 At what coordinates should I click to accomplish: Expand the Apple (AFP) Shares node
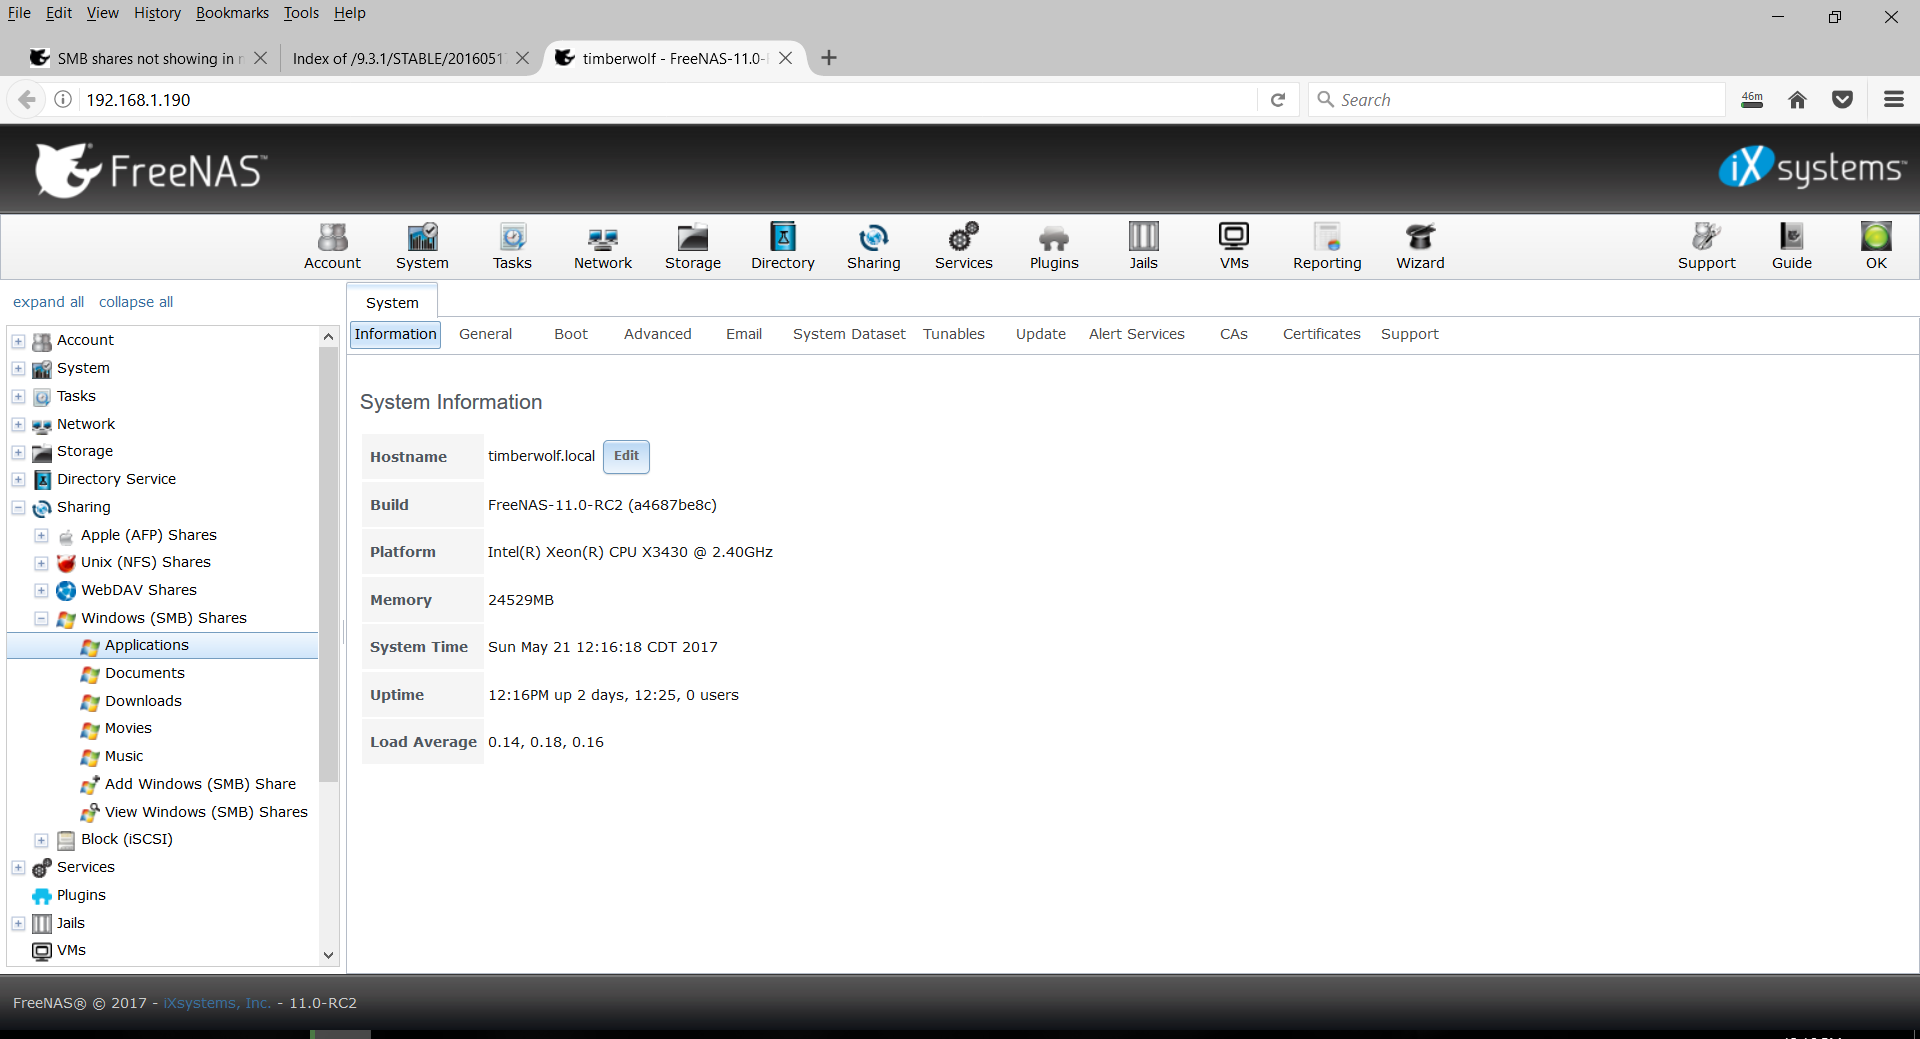pos(41,536)
